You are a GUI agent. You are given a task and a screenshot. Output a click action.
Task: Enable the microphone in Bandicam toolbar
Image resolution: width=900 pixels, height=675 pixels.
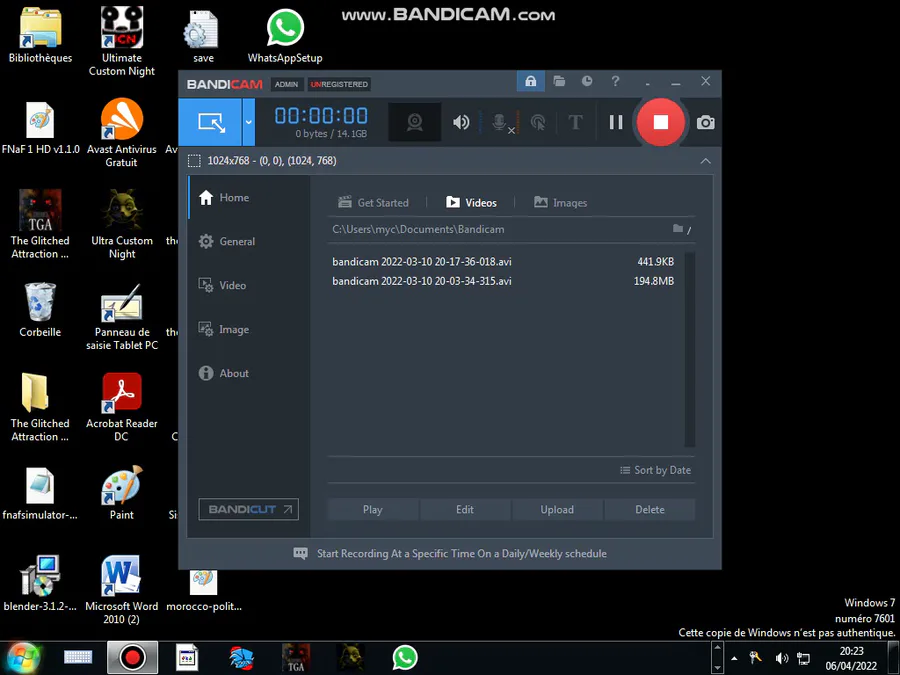pyautogui.click(x=502, y=122)
